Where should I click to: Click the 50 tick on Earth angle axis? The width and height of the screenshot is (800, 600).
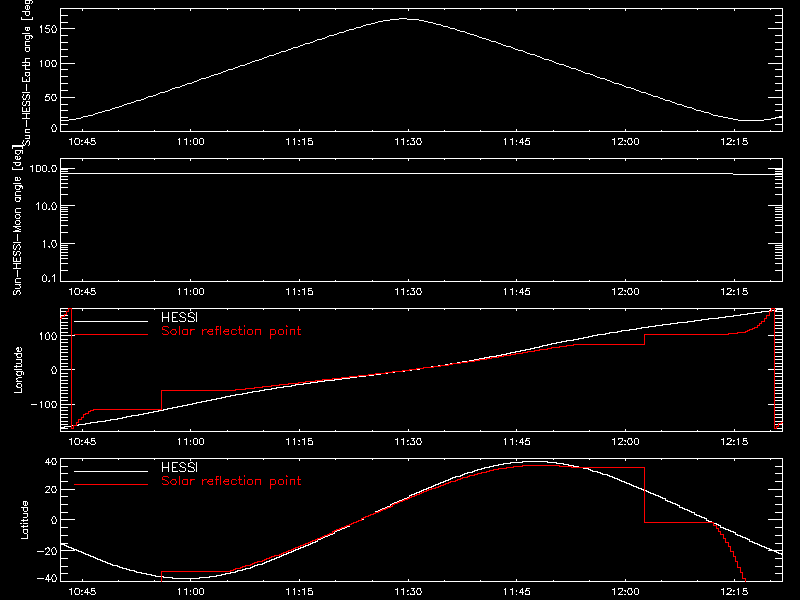52,97
